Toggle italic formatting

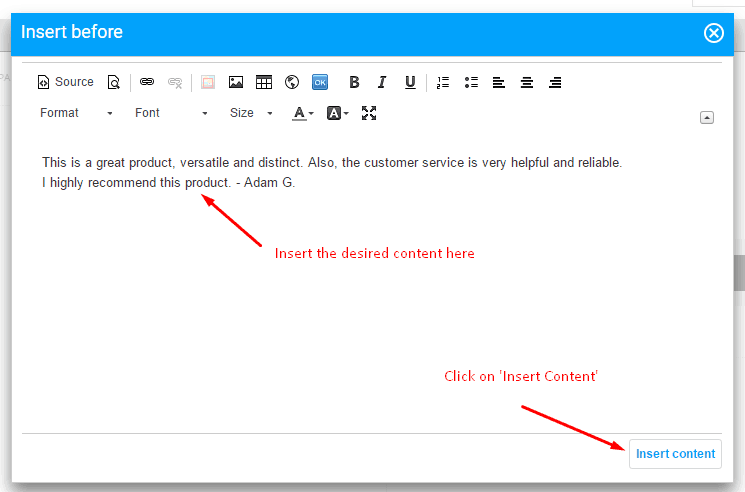point(382,82)
